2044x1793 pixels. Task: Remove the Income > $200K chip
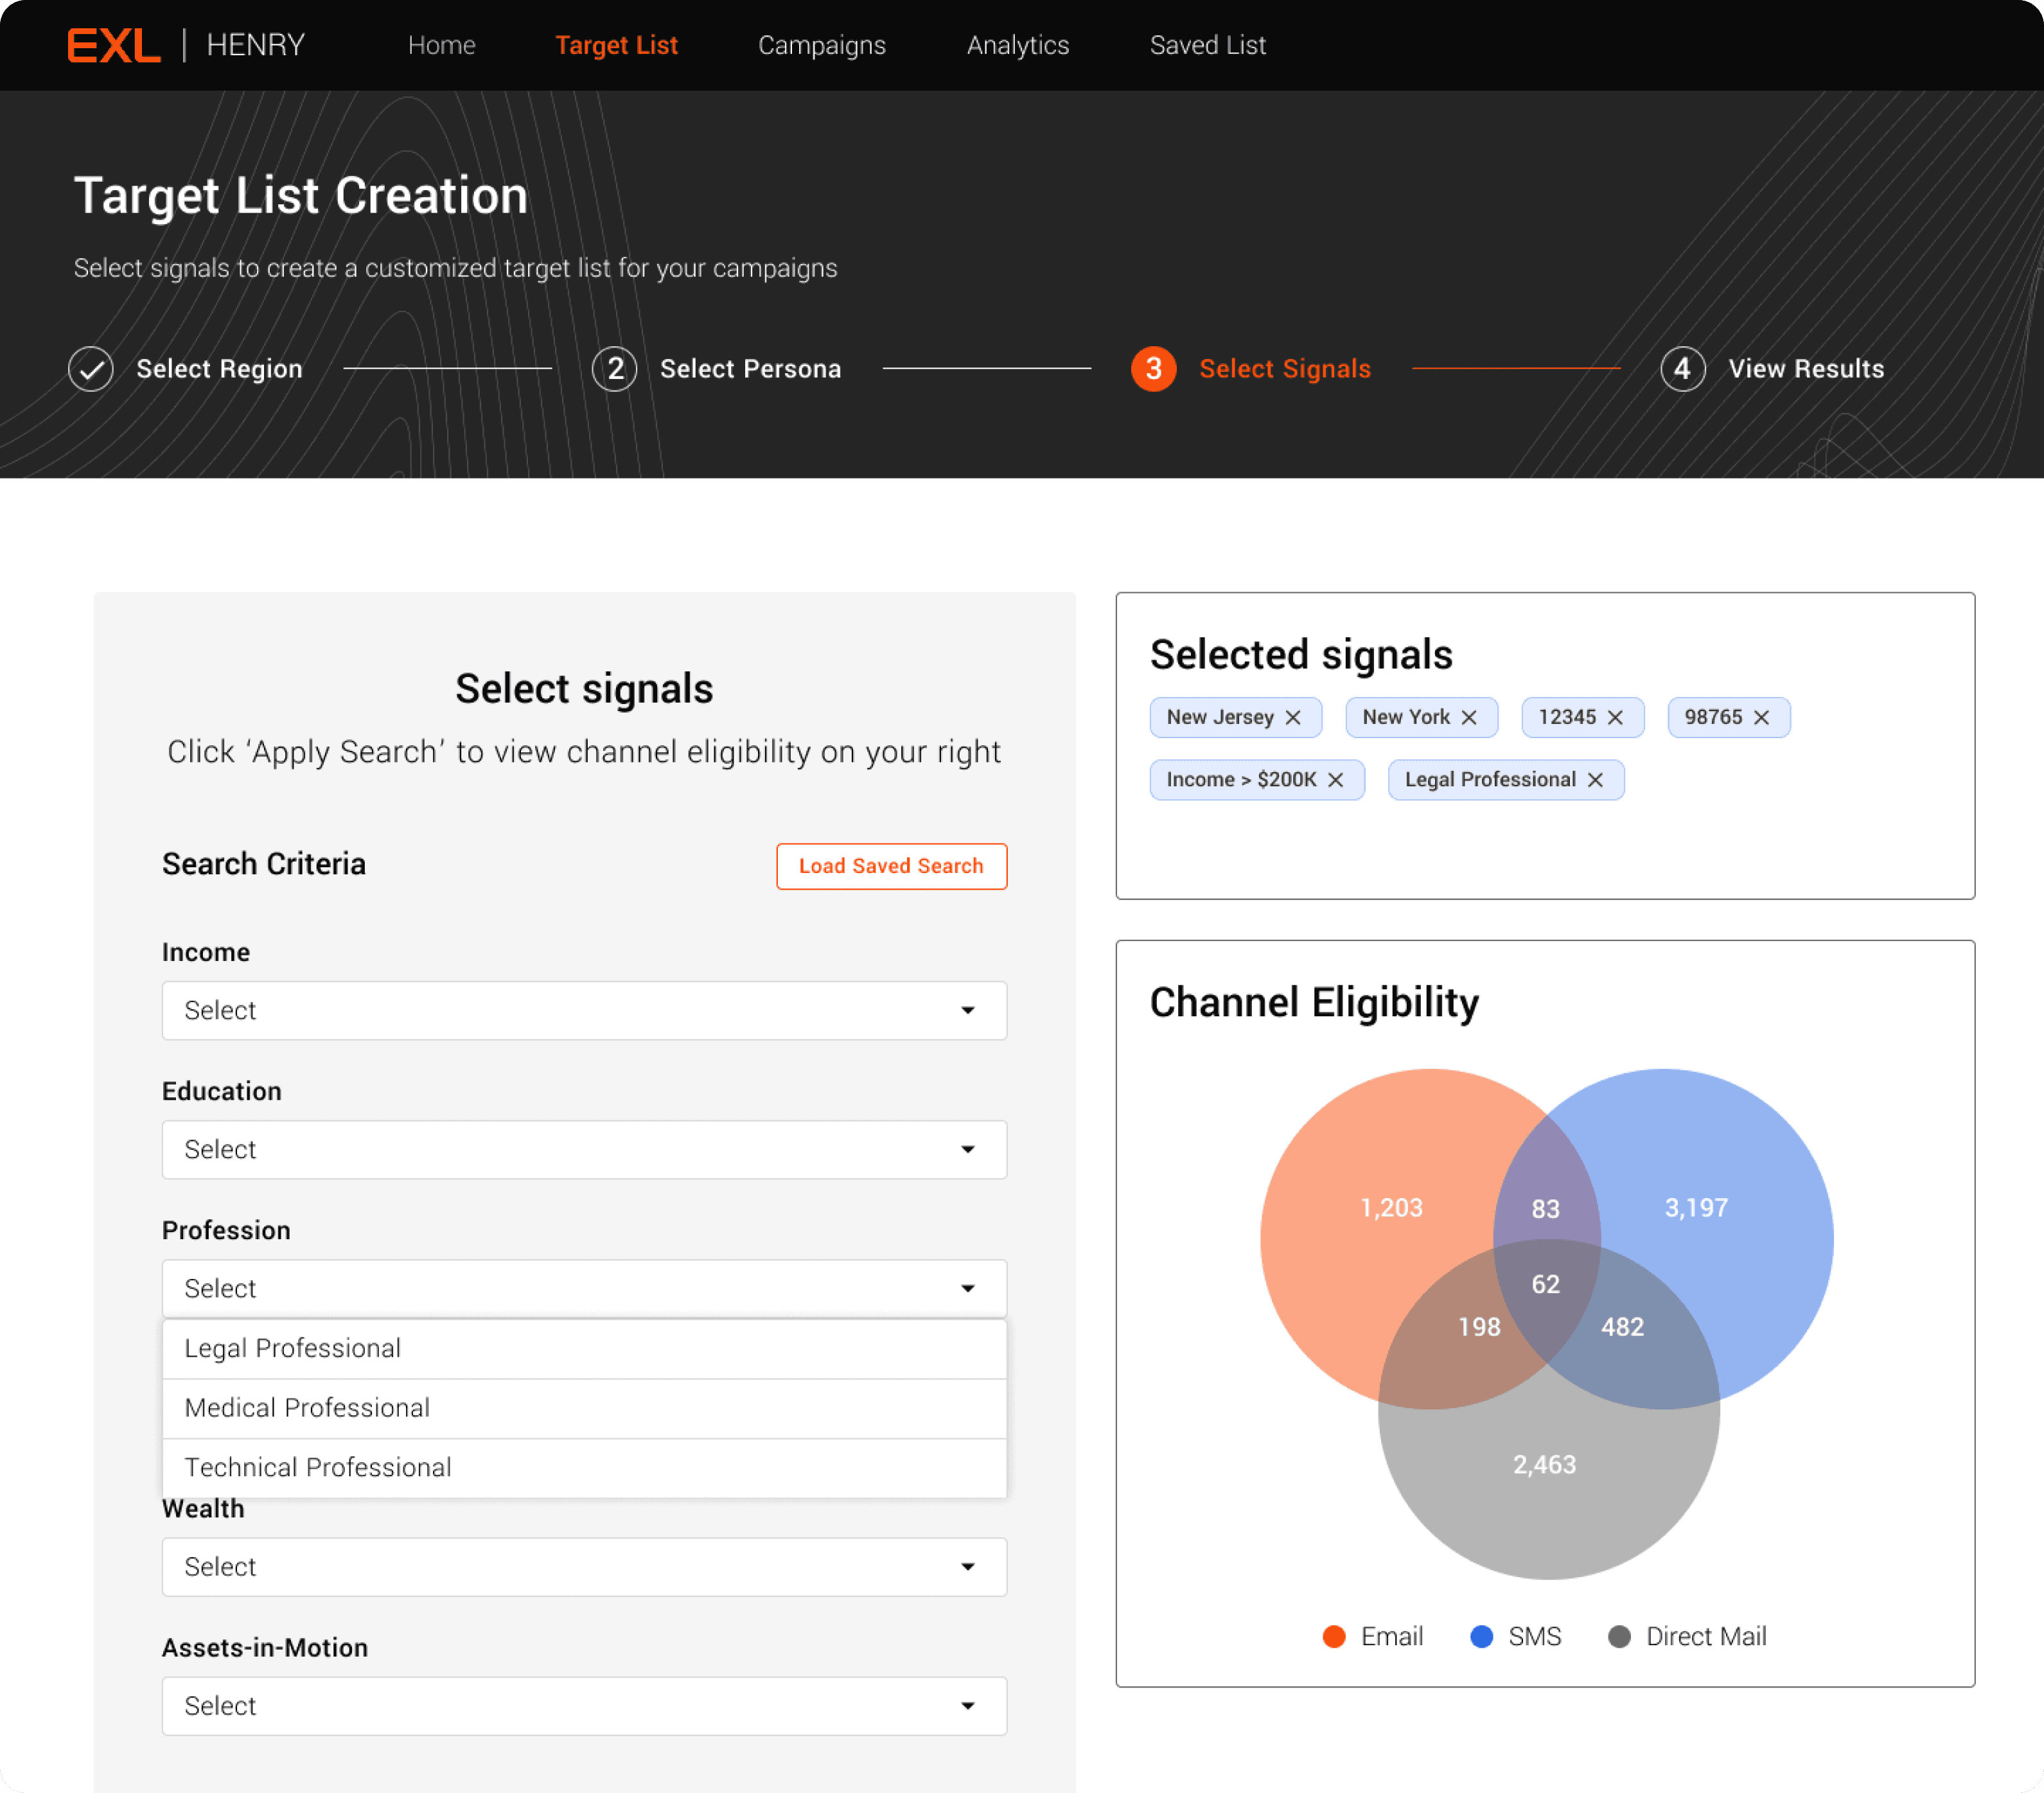[1336, 780]
